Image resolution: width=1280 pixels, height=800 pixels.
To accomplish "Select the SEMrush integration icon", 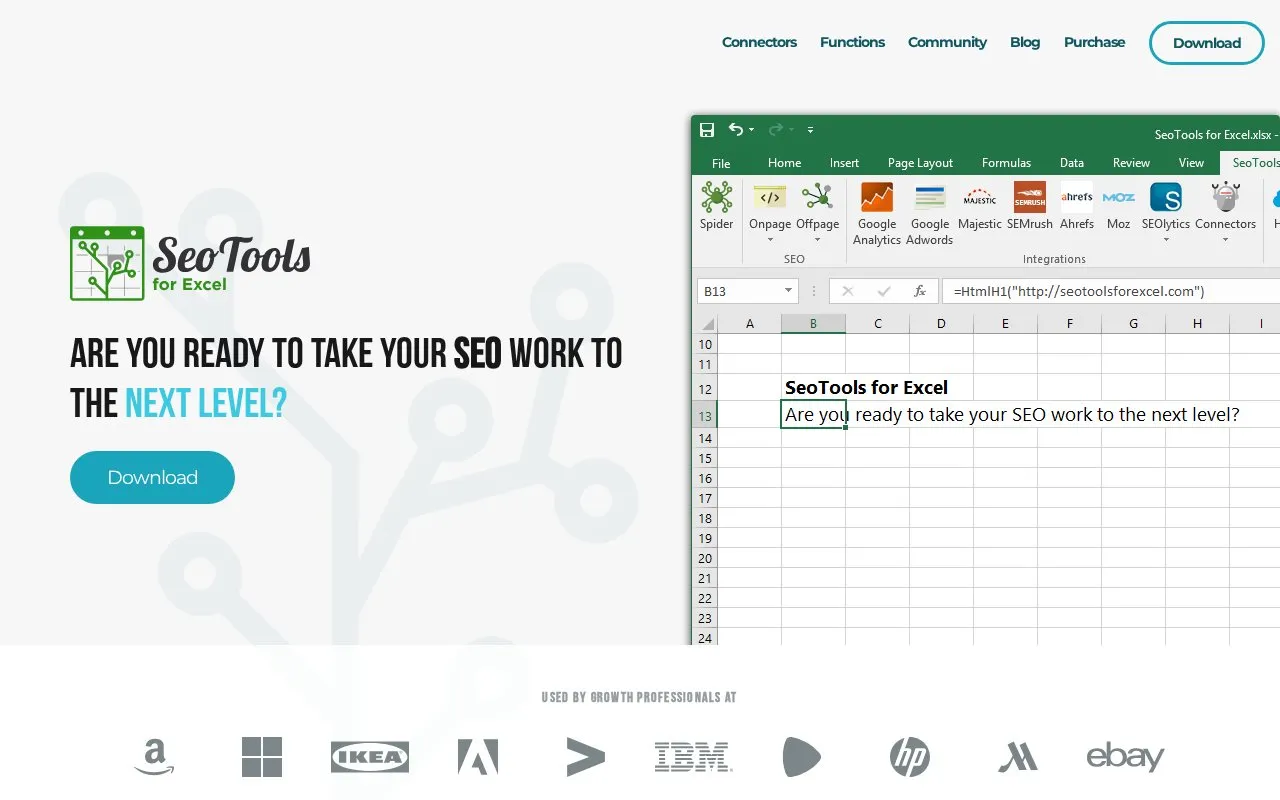I will point(1030,198).
